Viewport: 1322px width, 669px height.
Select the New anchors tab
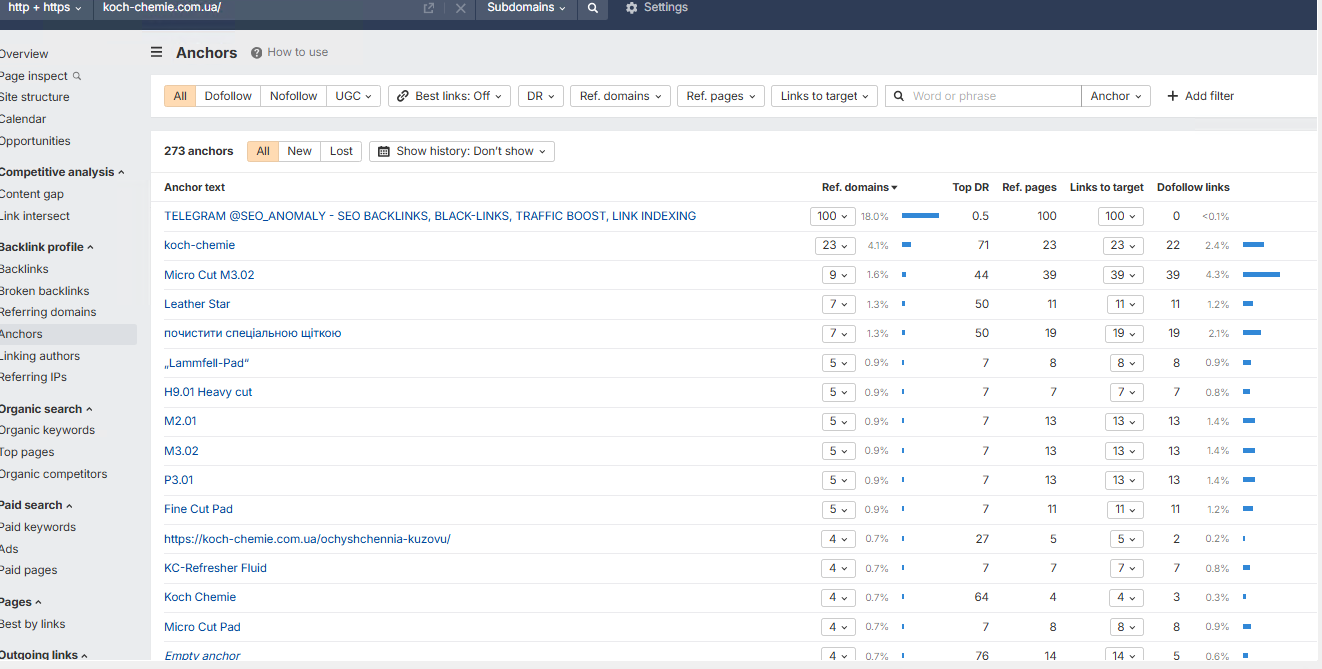[300, 151]
